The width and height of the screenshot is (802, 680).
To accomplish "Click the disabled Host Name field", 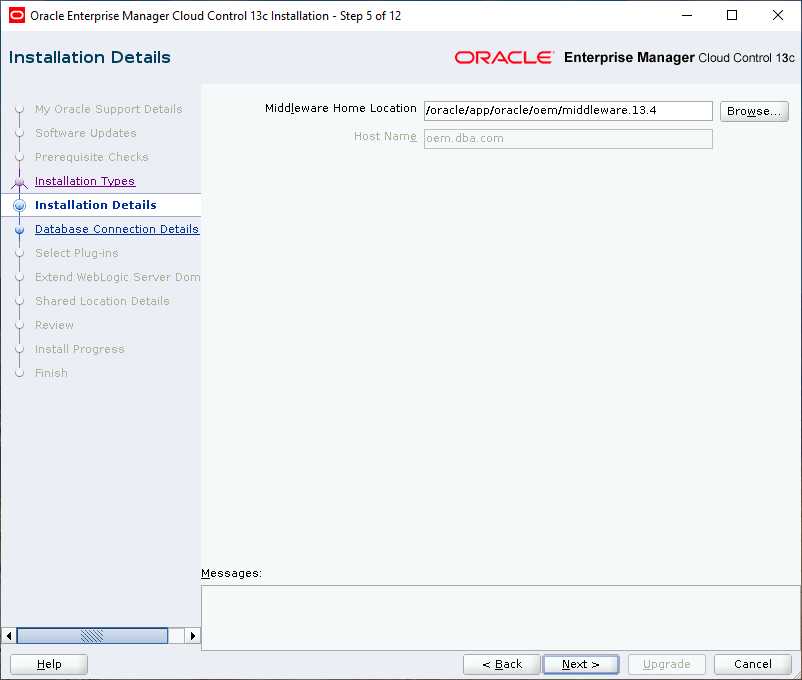I will click(568, 139).
